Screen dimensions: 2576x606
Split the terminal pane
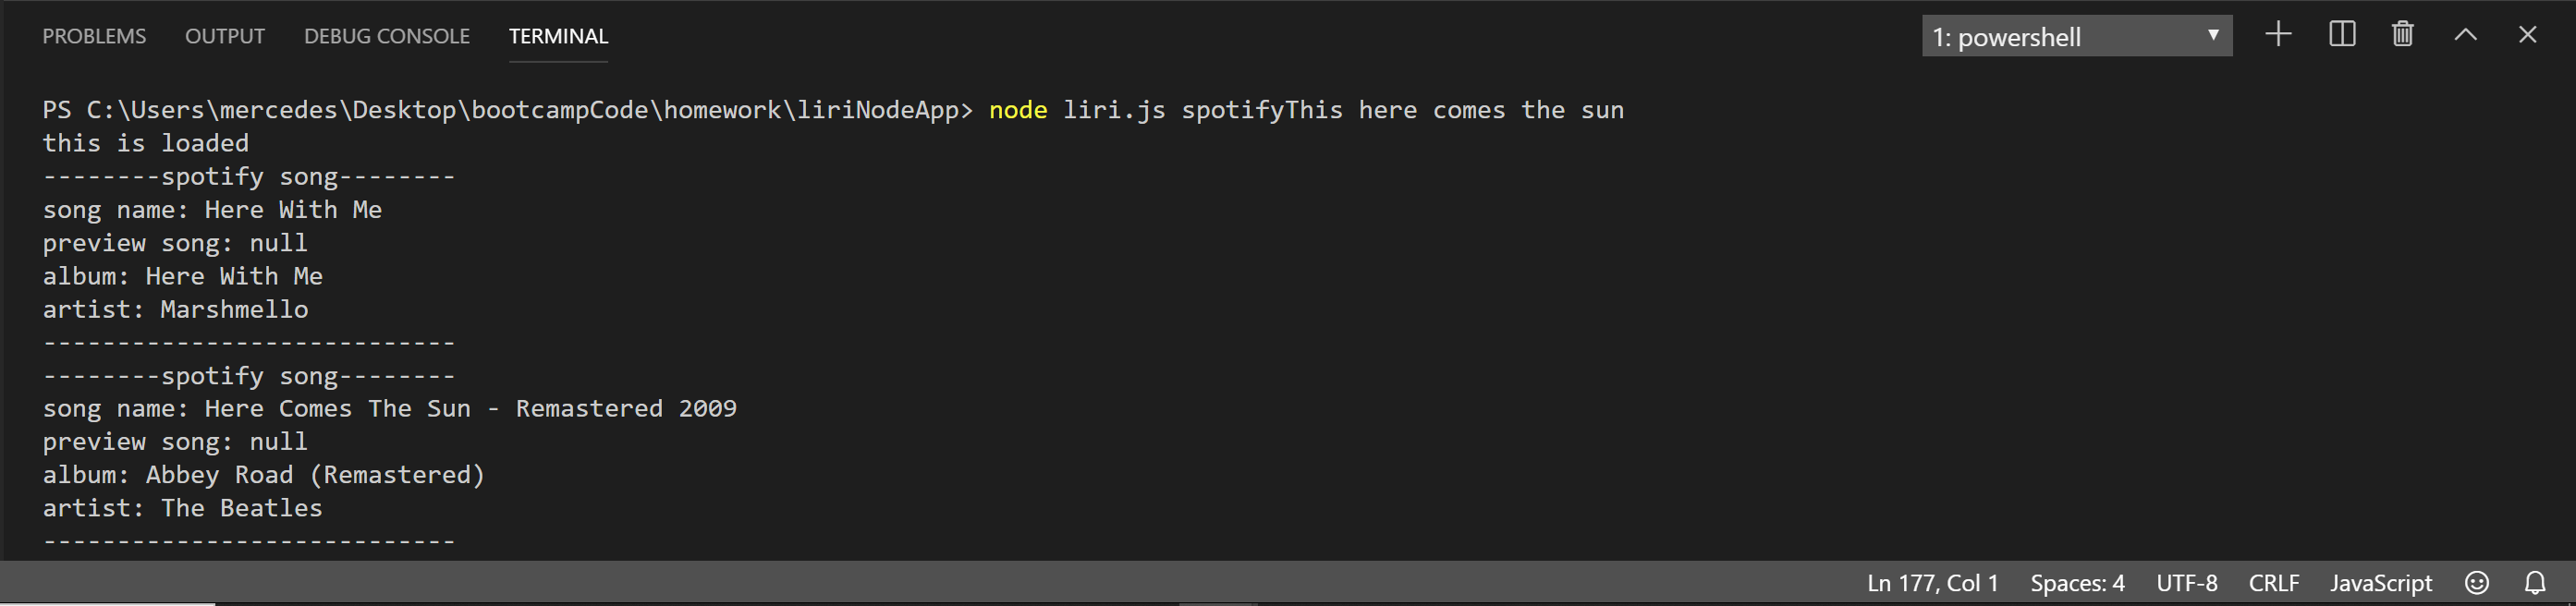[2342, 35]
